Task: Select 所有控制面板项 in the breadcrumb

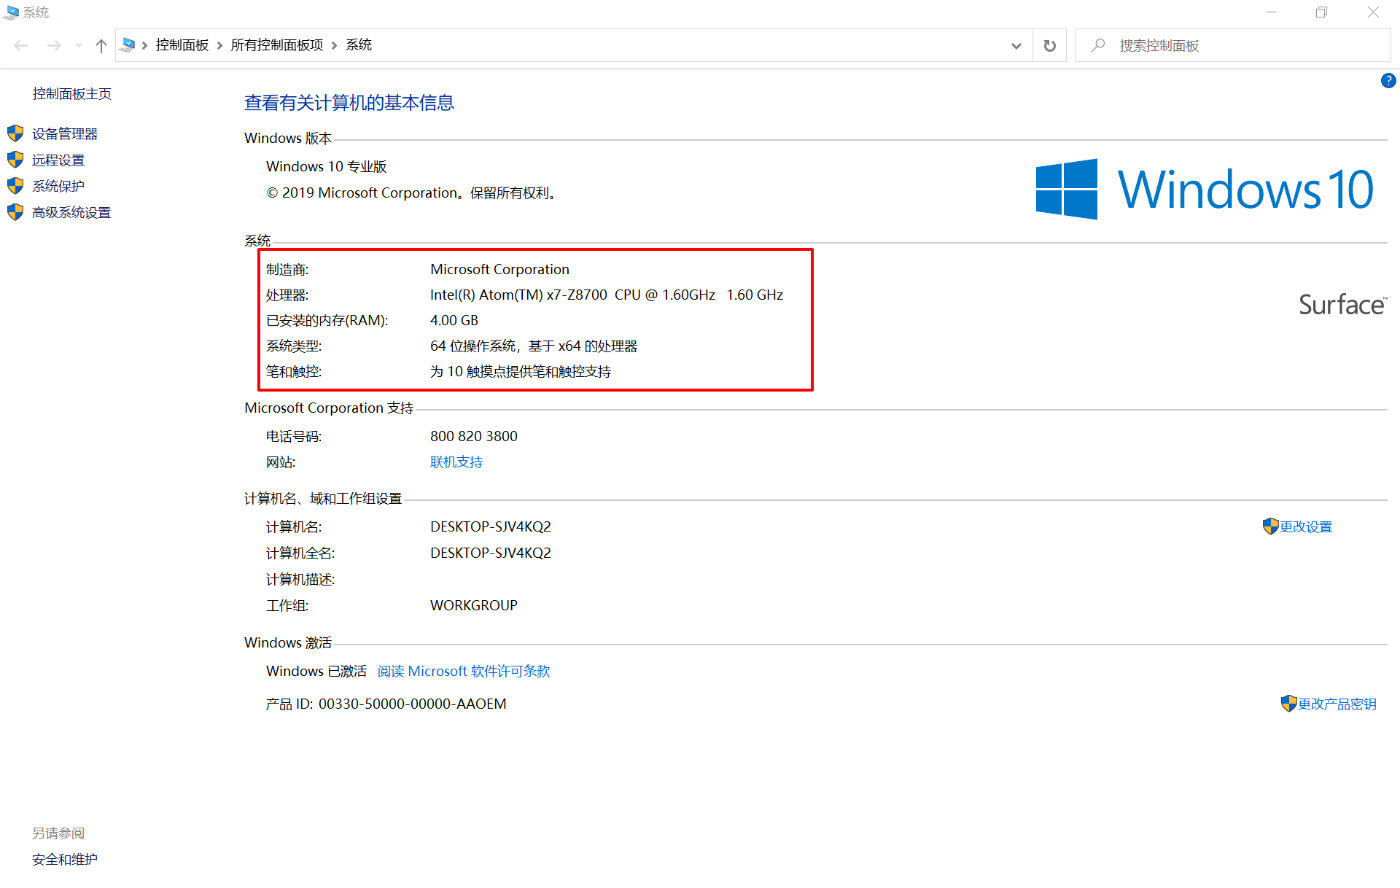Action: 277,45
